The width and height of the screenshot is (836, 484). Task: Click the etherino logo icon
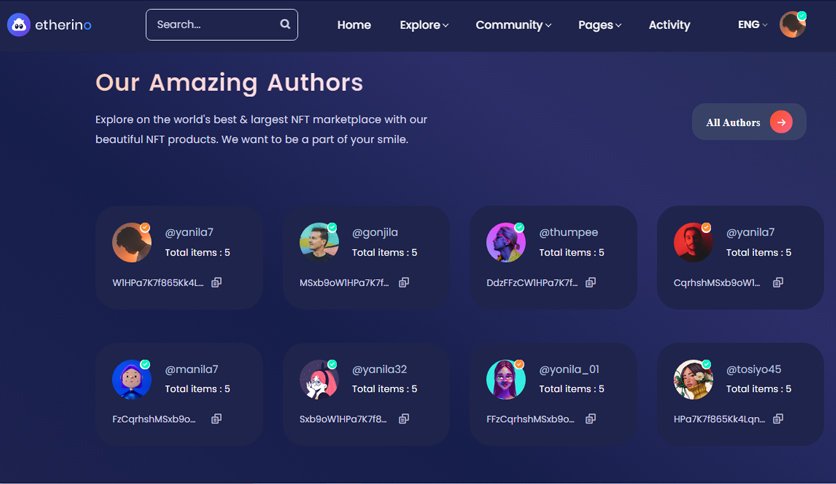pos(19,25)
